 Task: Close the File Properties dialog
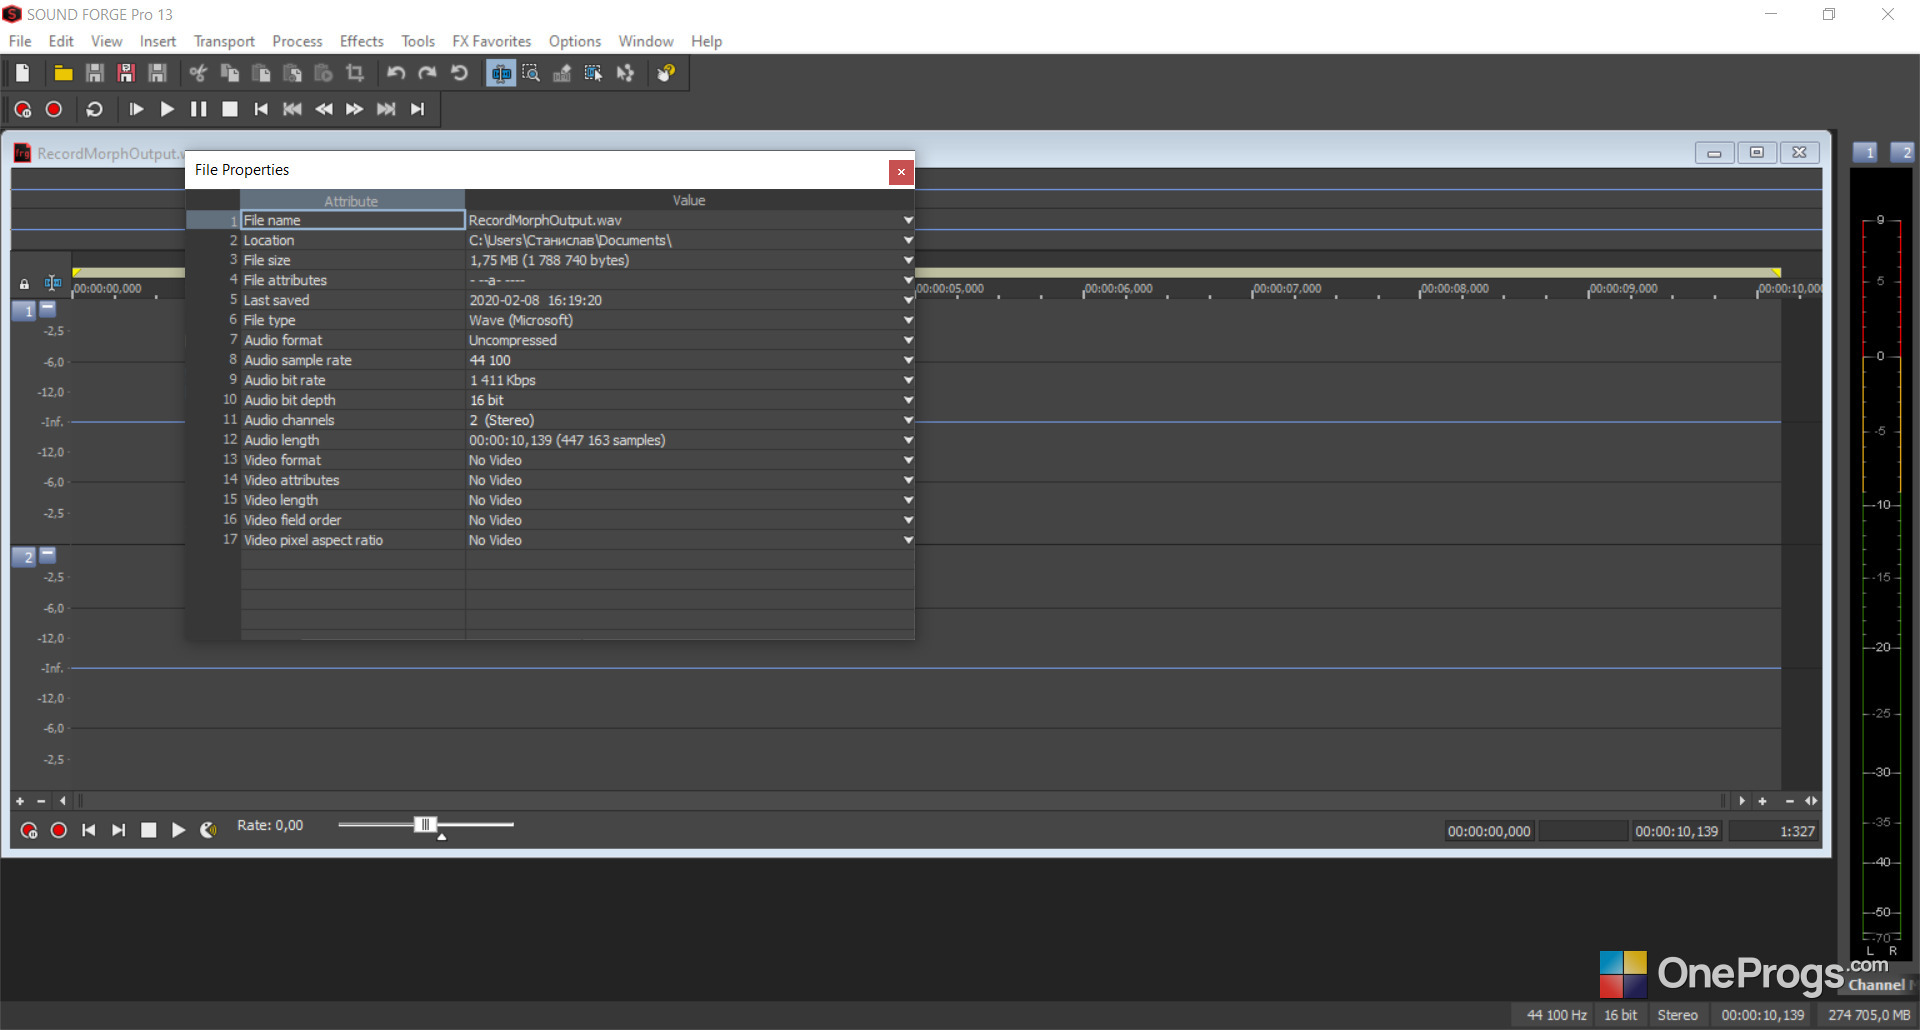pyautogui.click(x=901, y=172)
